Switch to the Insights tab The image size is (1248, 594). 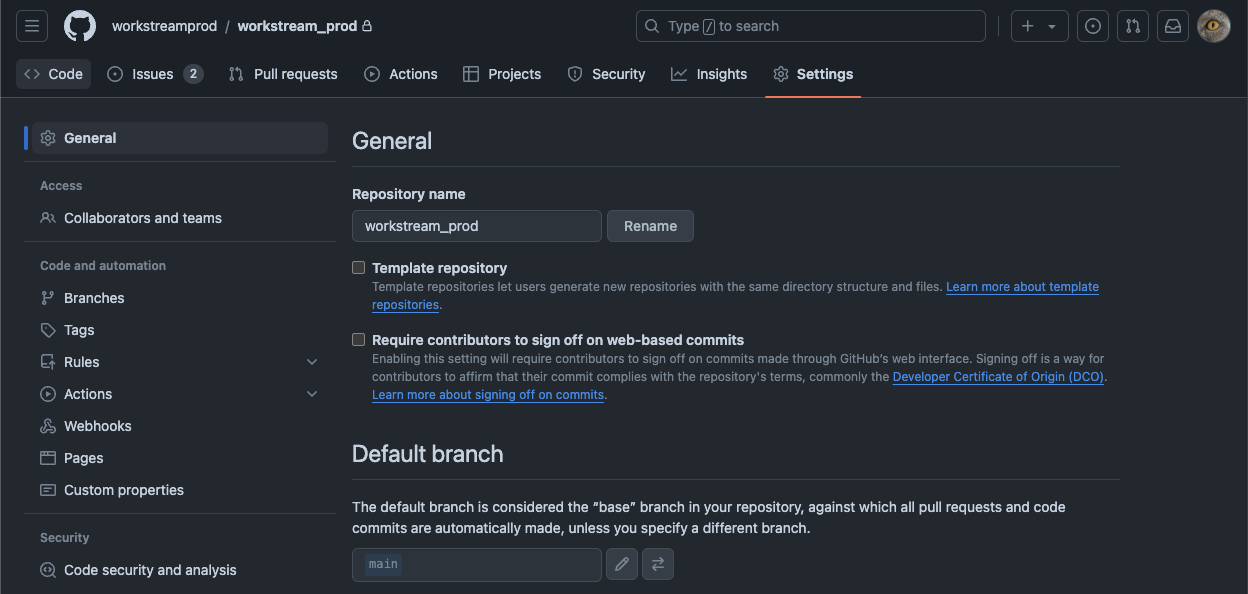coord(709,74)
